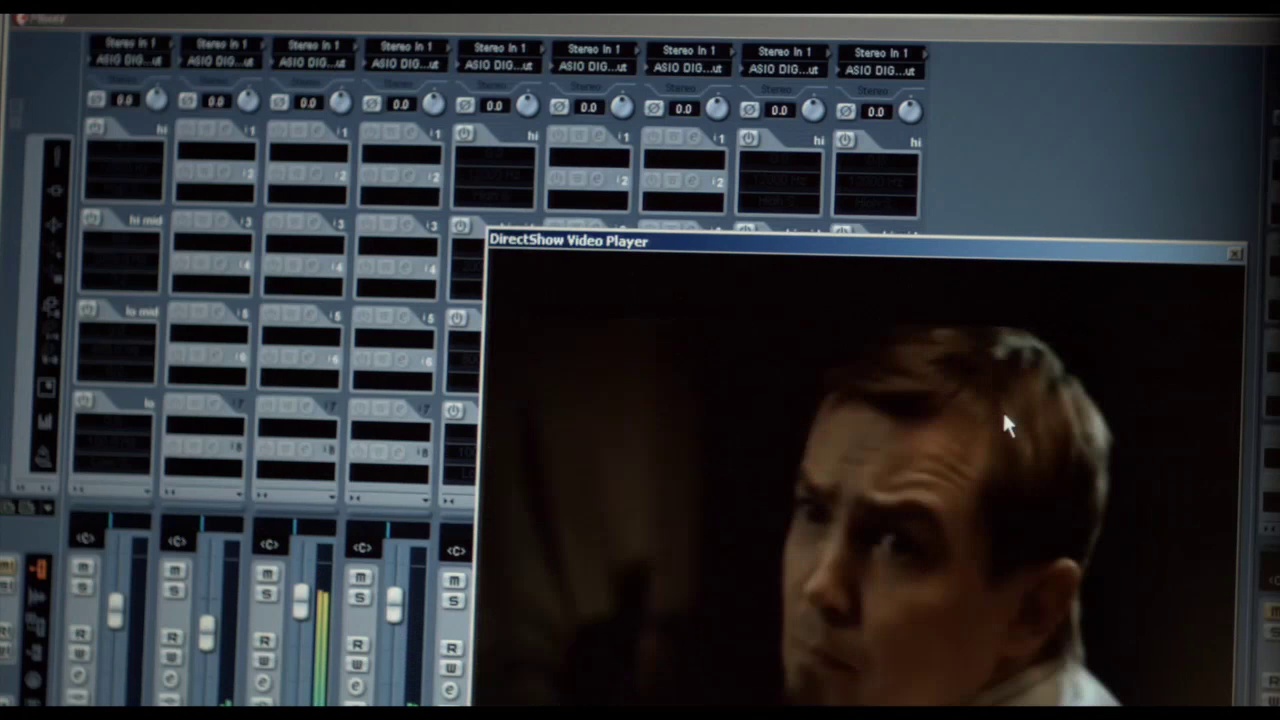Enable Read automation on the third channel
The height and width of the screenshot is (720, 1280).
pyautogui.click(x=264, y=641)
